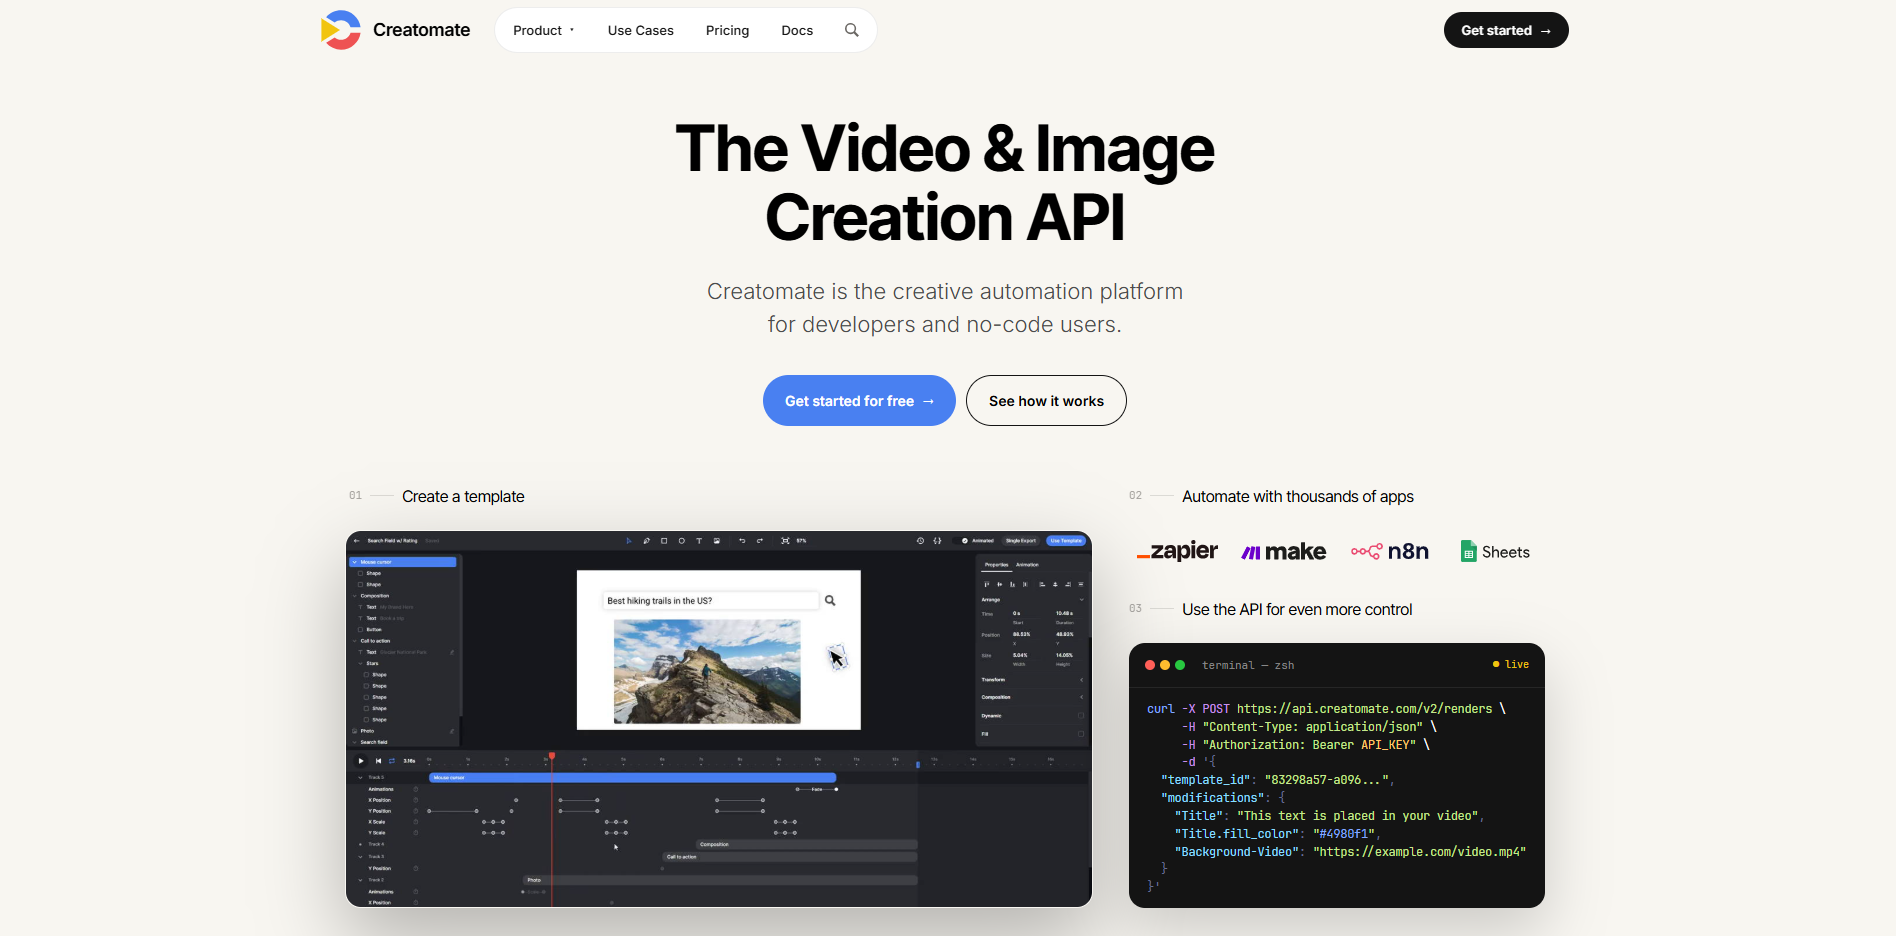The image size is (1896, 936).
Task: Click Get started for free
Action: click(x=859, y=401)
